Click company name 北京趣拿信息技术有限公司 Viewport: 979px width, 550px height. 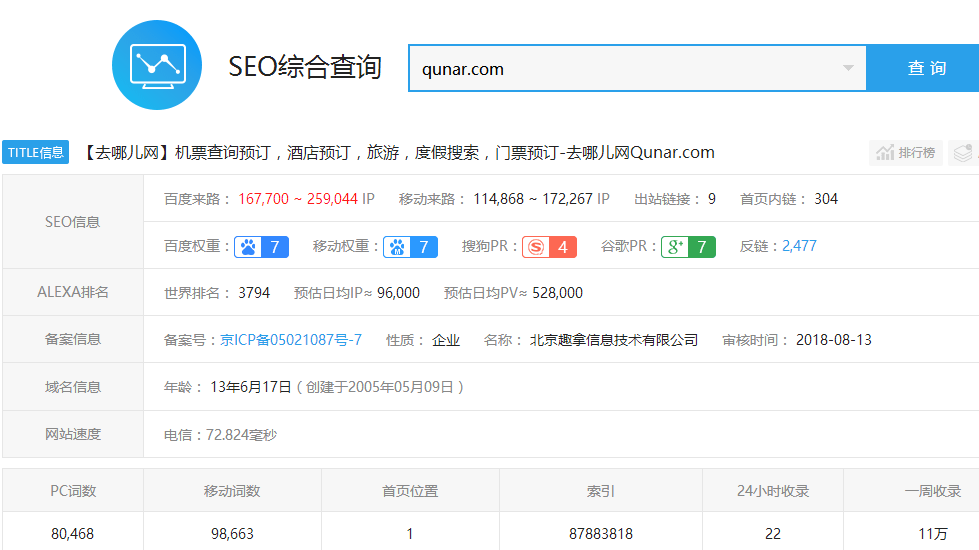point(614,340)
